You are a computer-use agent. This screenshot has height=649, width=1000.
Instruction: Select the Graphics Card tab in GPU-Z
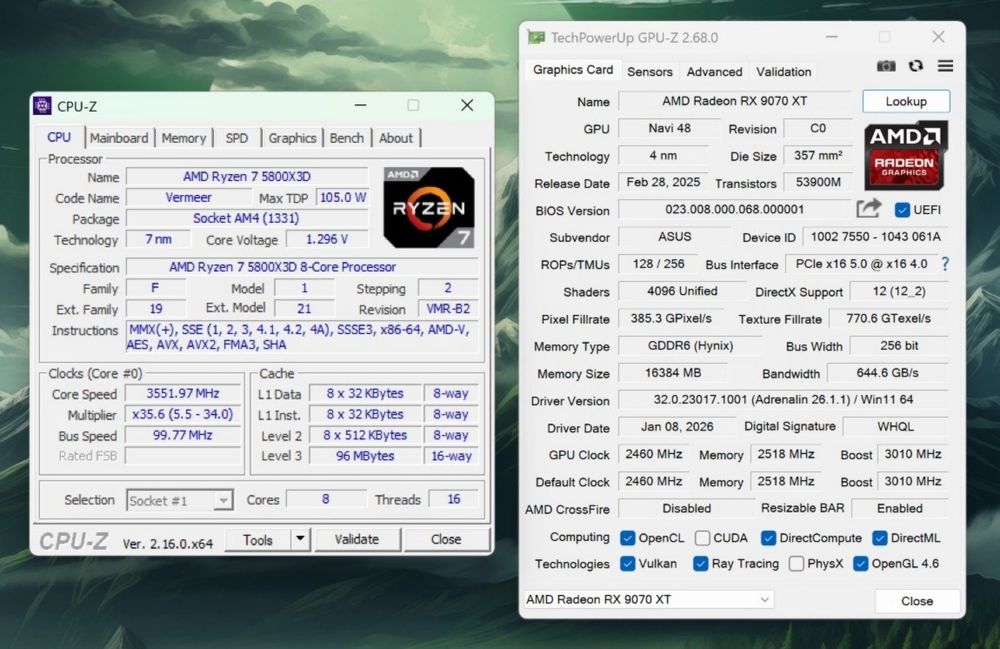point(573,69)
